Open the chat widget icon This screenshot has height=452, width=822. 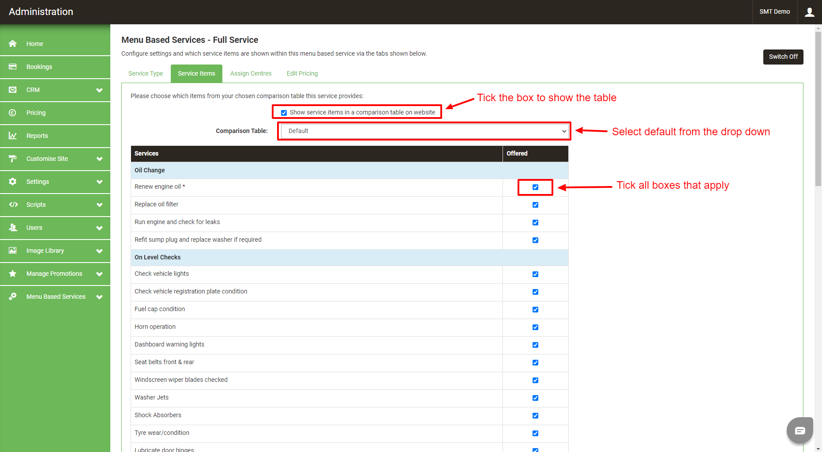799,430
